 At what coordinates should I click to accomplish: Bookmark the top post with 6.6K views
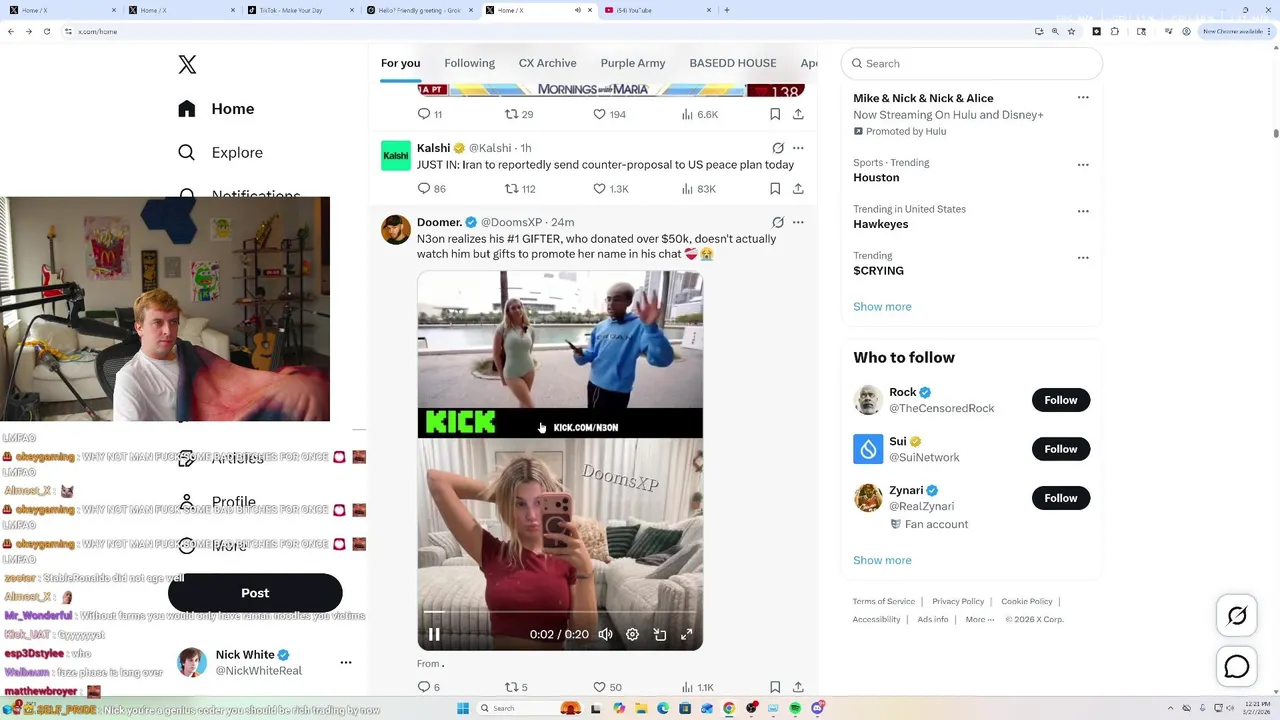point(775,115)
